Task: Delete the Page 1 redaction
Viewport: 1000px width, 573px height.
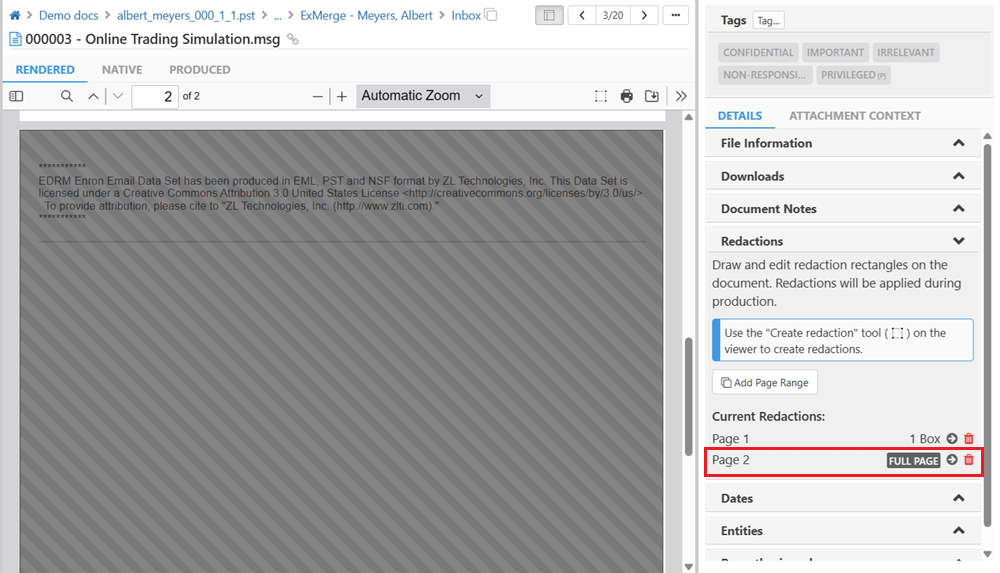Action: pyautogui.click(x=969, y=438)
